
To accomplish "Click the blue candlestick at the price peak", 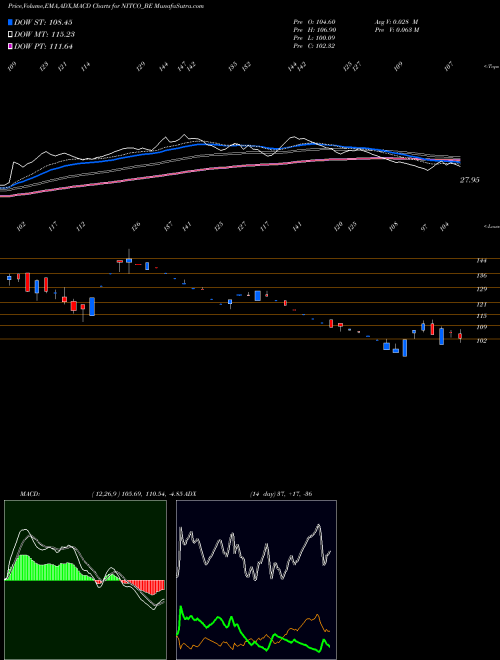I will point(129,261).
